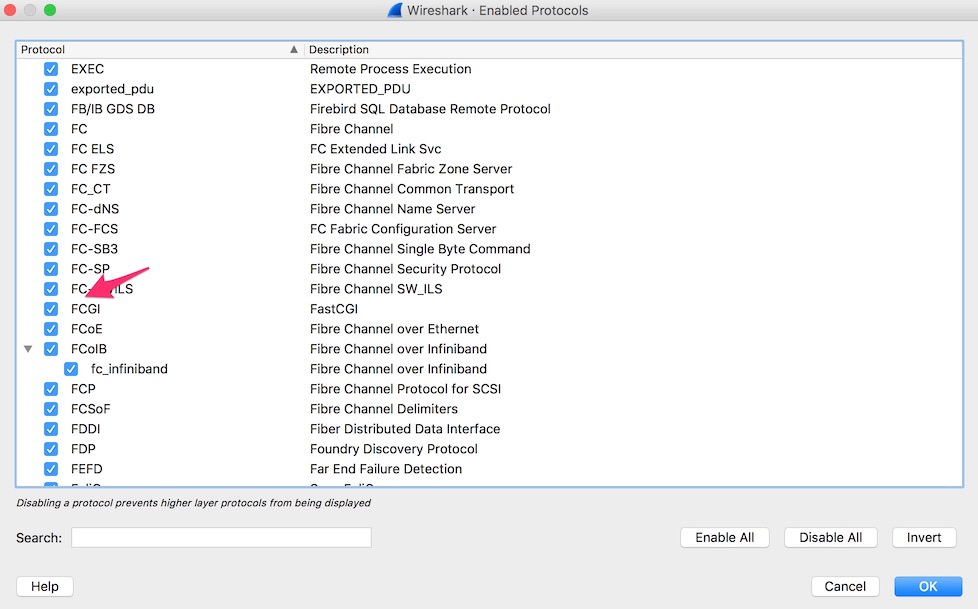Screen dimensions: 978x609
Task: Select 'Fibre Channel Security Protocol' description
Action: point(405,268)
